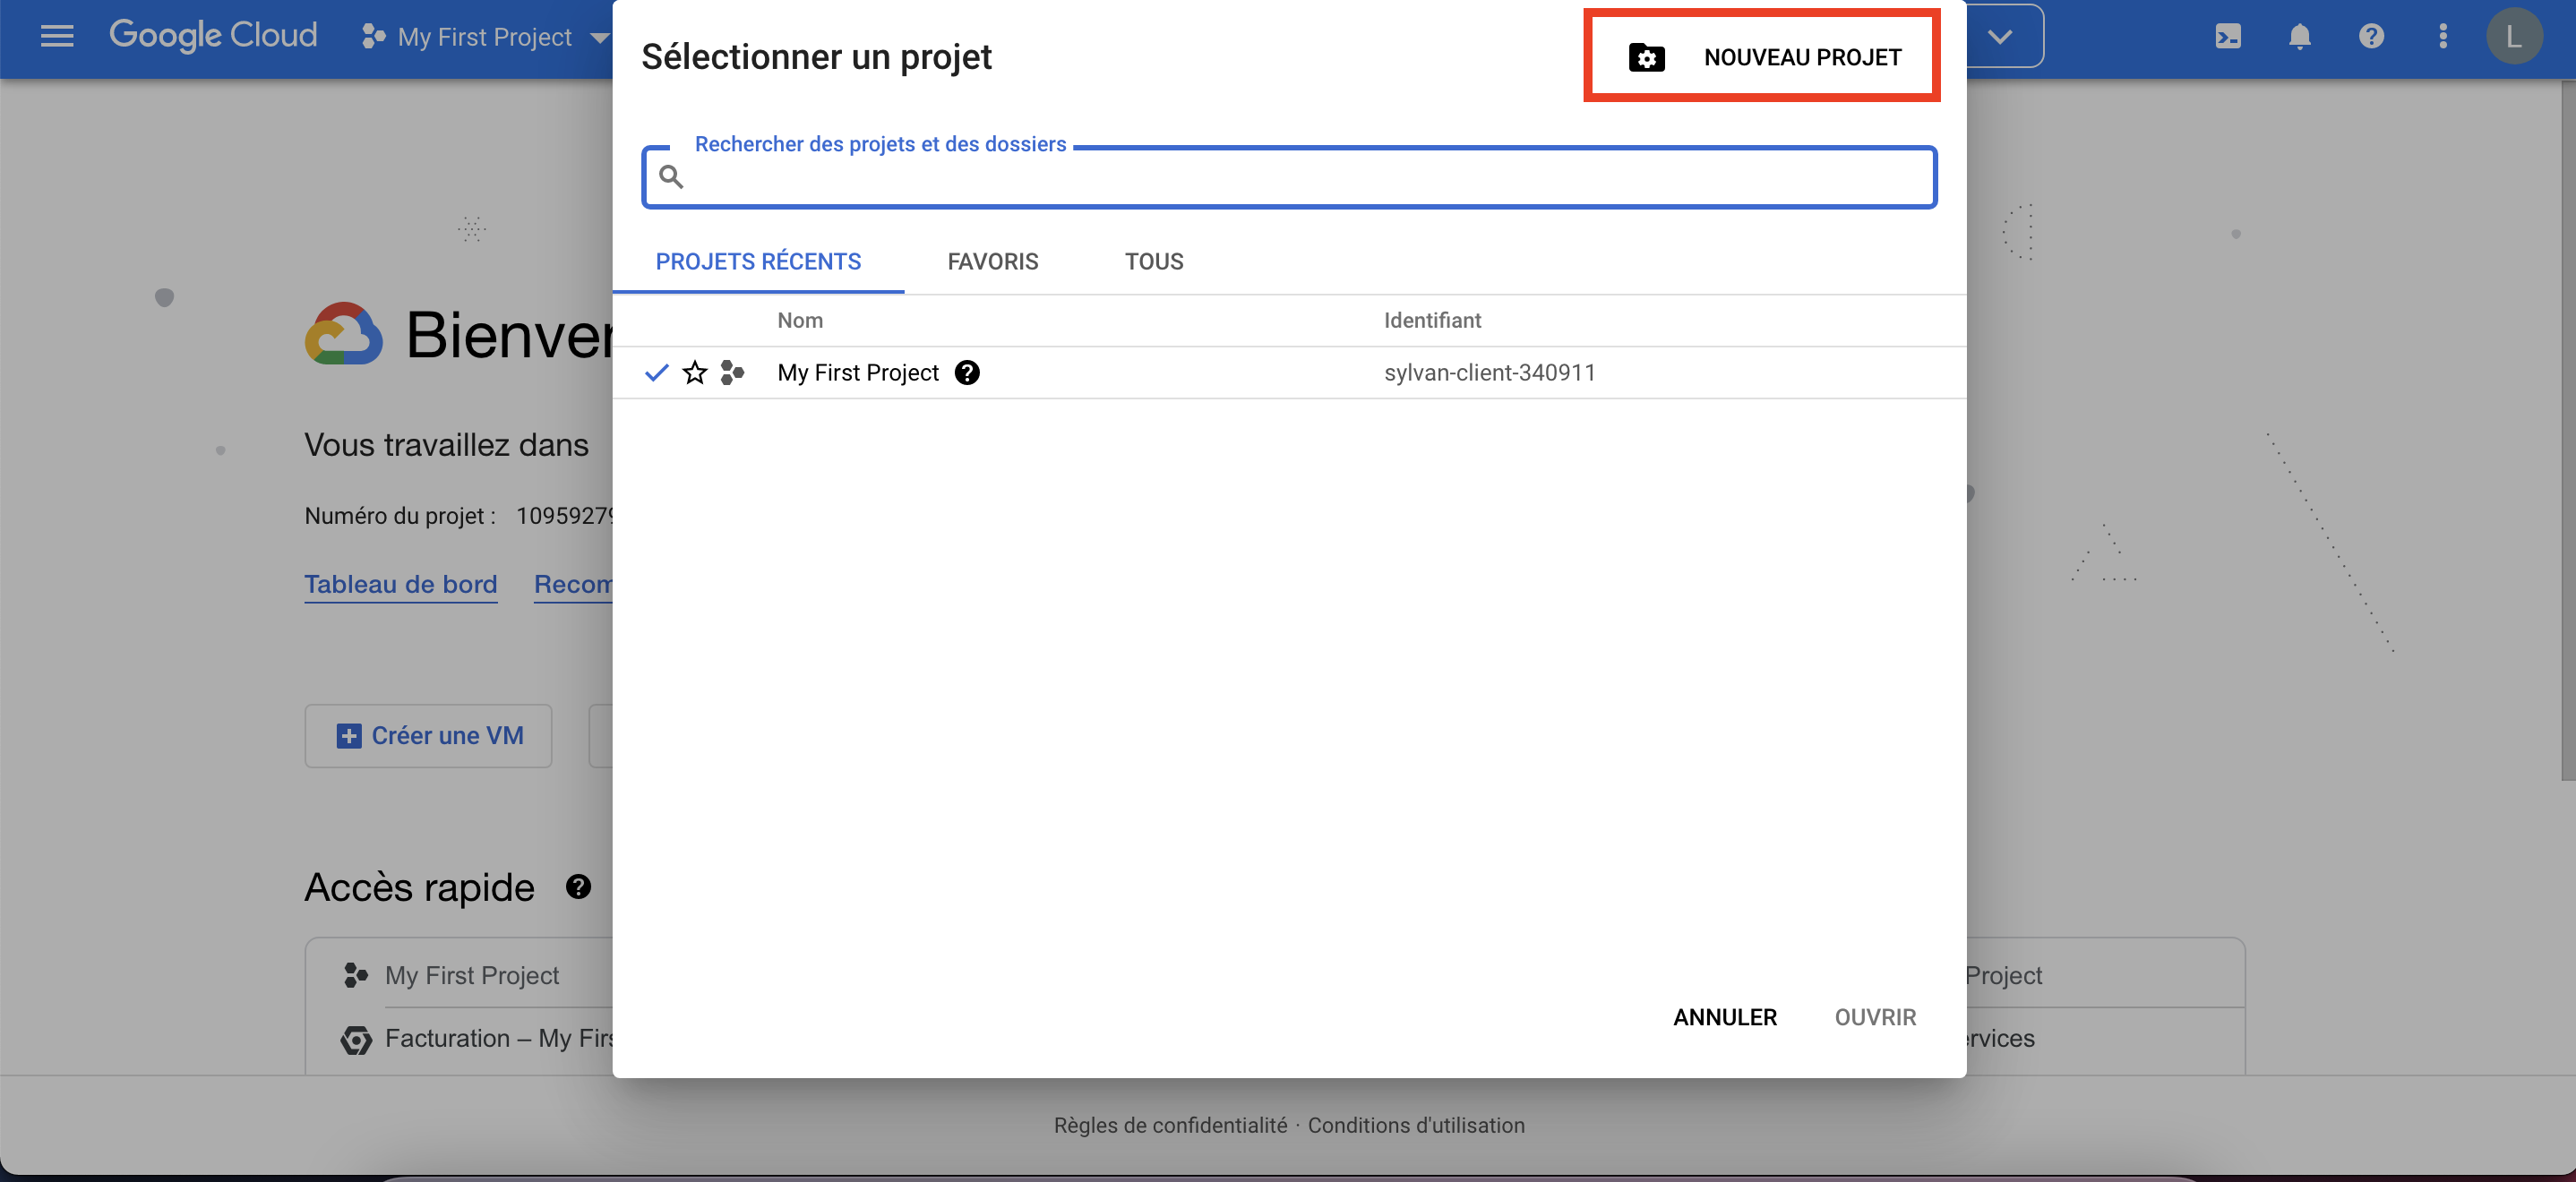Click the new project folder icon
The image size is (2576, 1182).
click(1646, 58)
